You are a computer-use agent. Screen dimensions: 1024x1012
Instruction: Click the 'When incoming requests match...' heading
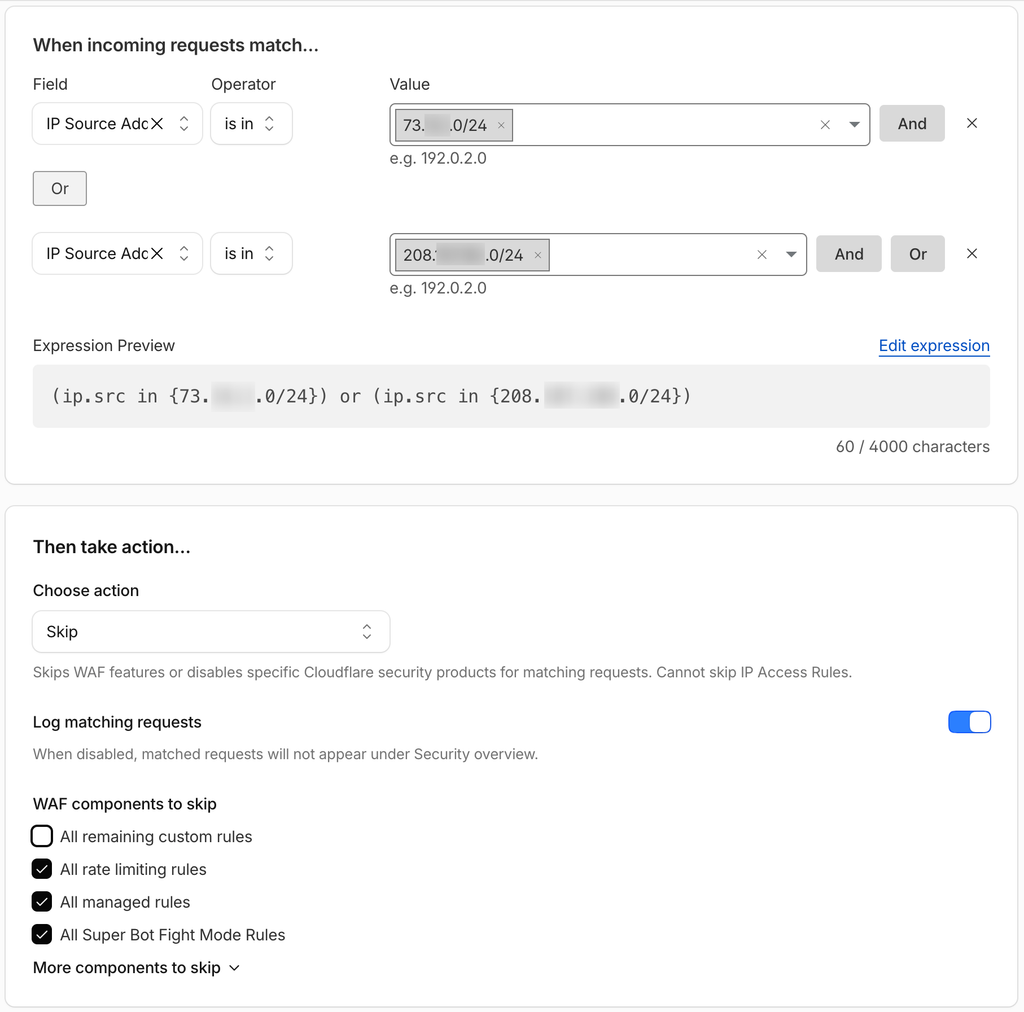(x=176, y=45)
